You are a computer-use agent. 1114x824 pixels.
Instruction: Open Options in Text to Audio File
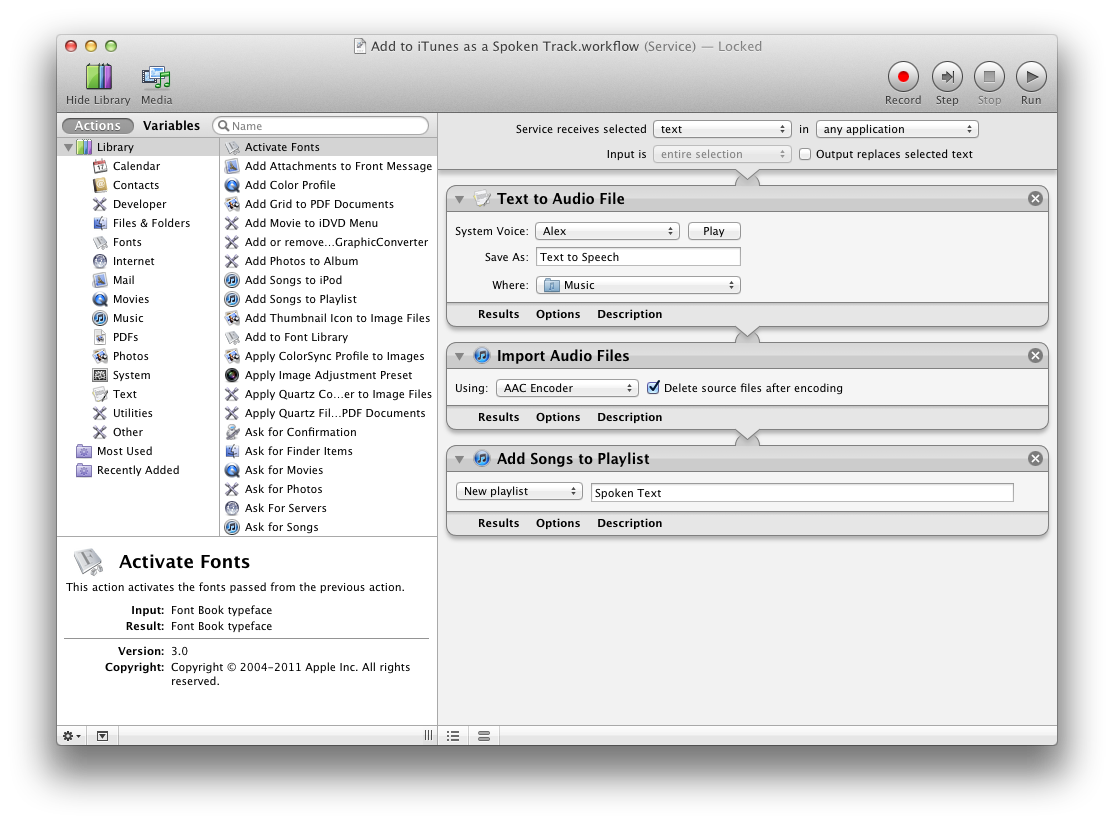(x=558, y=314)
